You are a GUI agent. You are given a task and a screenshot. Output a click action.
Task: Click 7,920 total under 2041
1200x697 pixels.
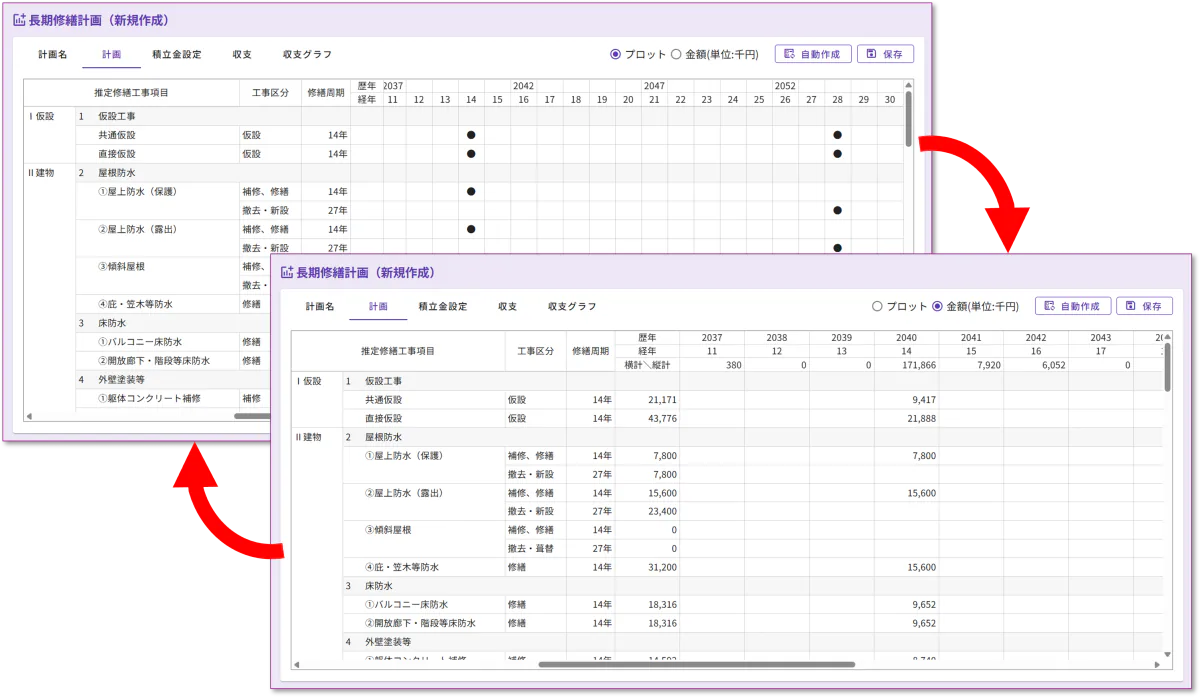[x=971, y=365]
